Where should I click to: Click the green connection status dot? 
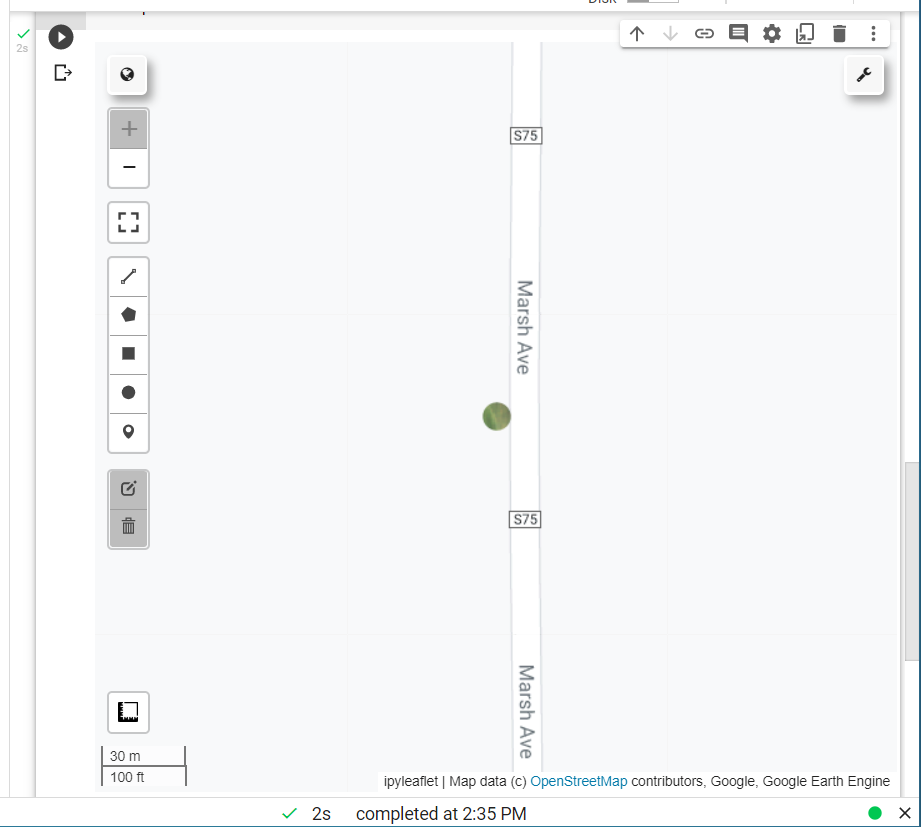(x=875, y=813)
